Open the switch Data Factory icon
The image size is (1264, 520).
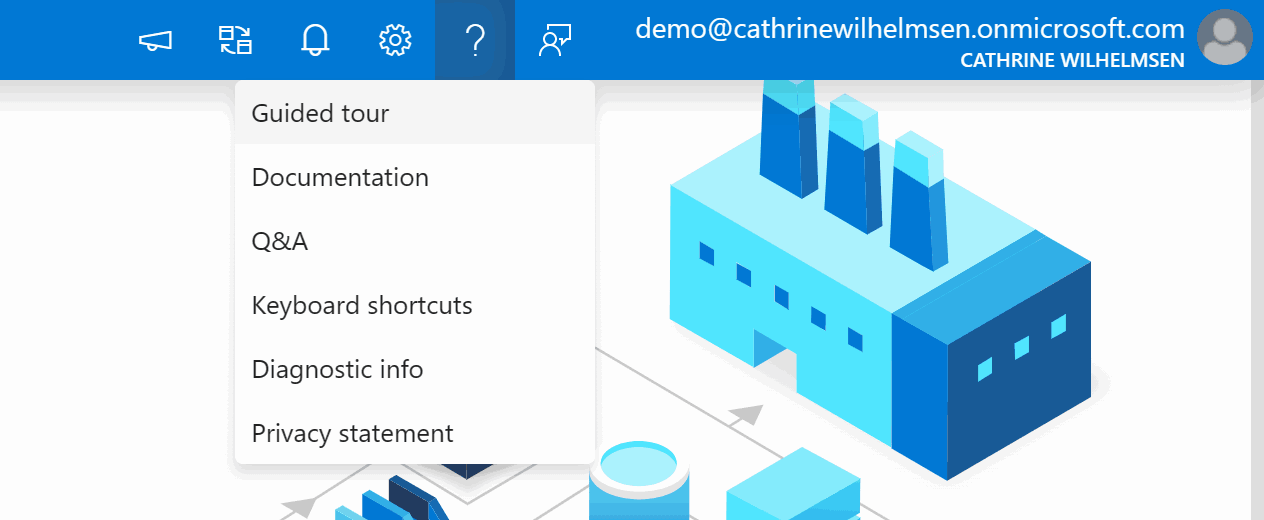coord(236,40)
